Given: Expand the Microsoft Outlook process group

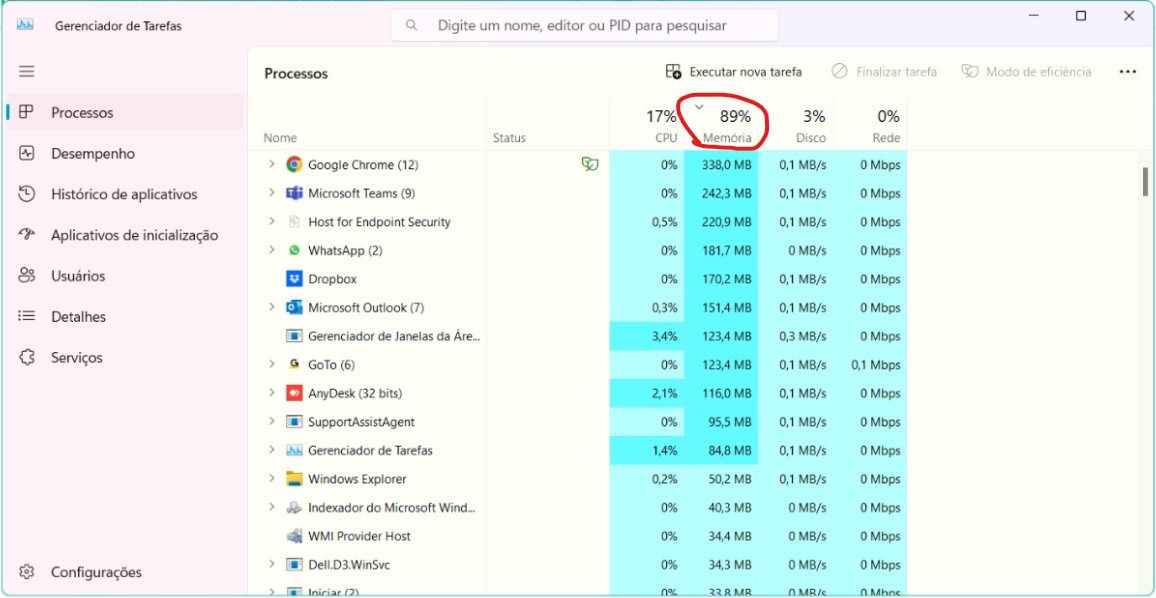Looking at the screenshot, I should [271, 307].
